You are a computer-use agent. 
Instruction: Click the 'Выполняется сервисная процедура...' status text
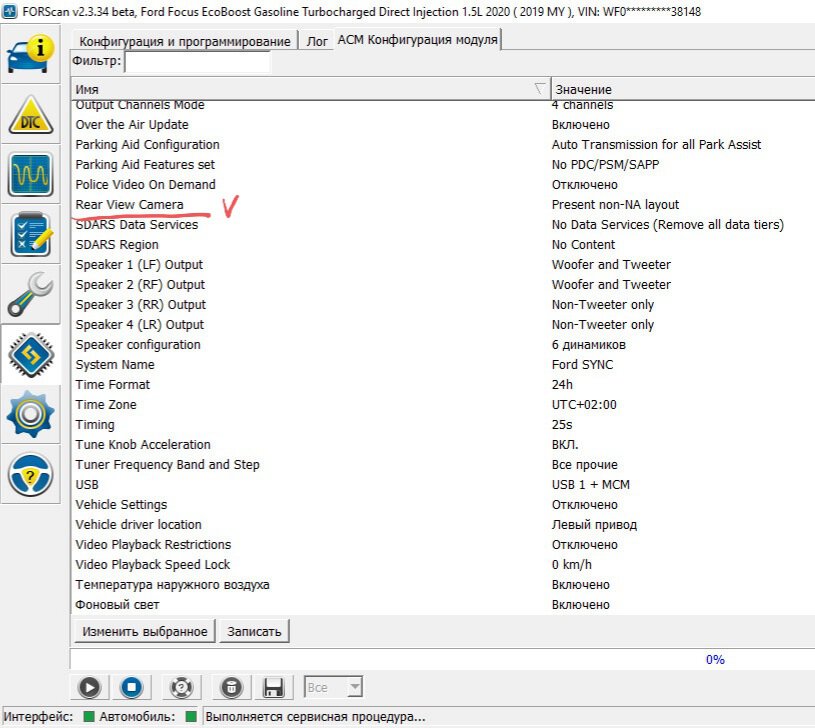[x=316, y=717]
